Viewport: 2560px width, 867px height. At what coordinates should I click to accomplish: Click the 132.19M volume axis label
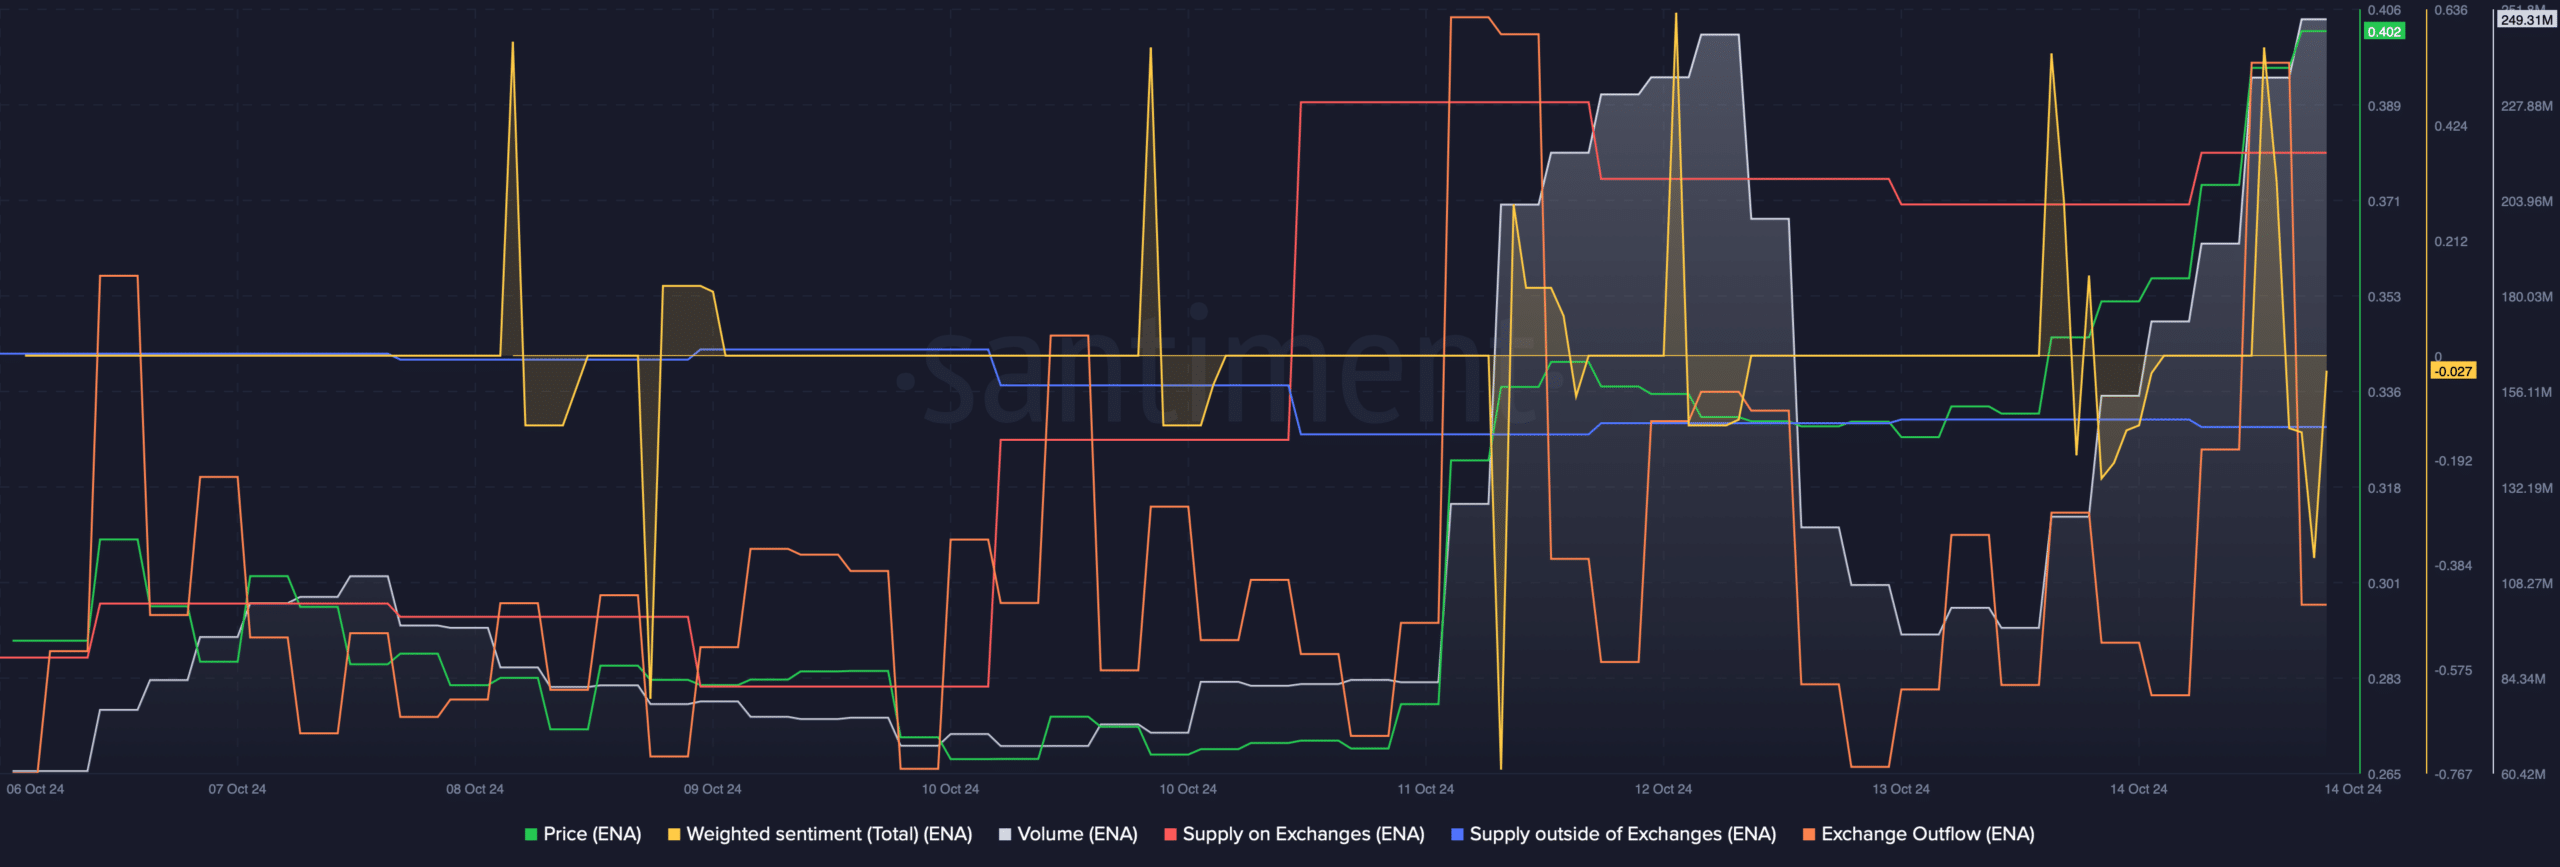point(2527,488)
